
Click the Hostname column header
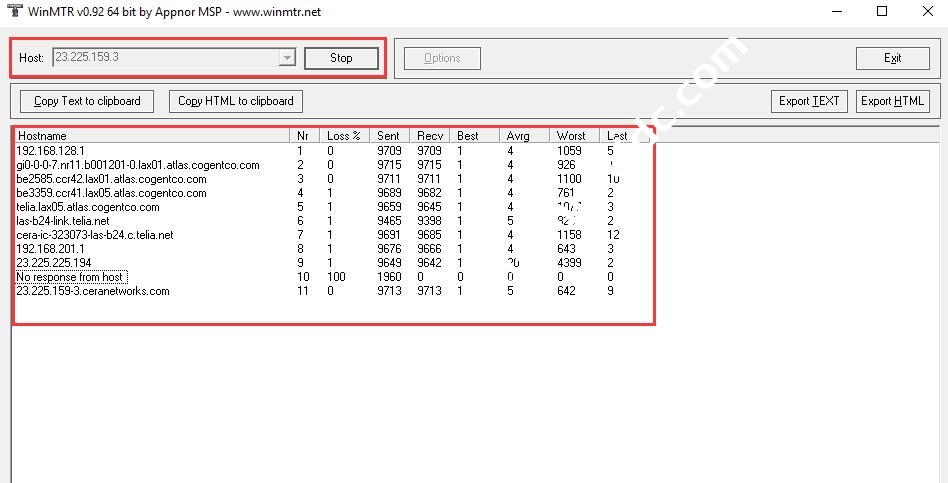[150, 135]
